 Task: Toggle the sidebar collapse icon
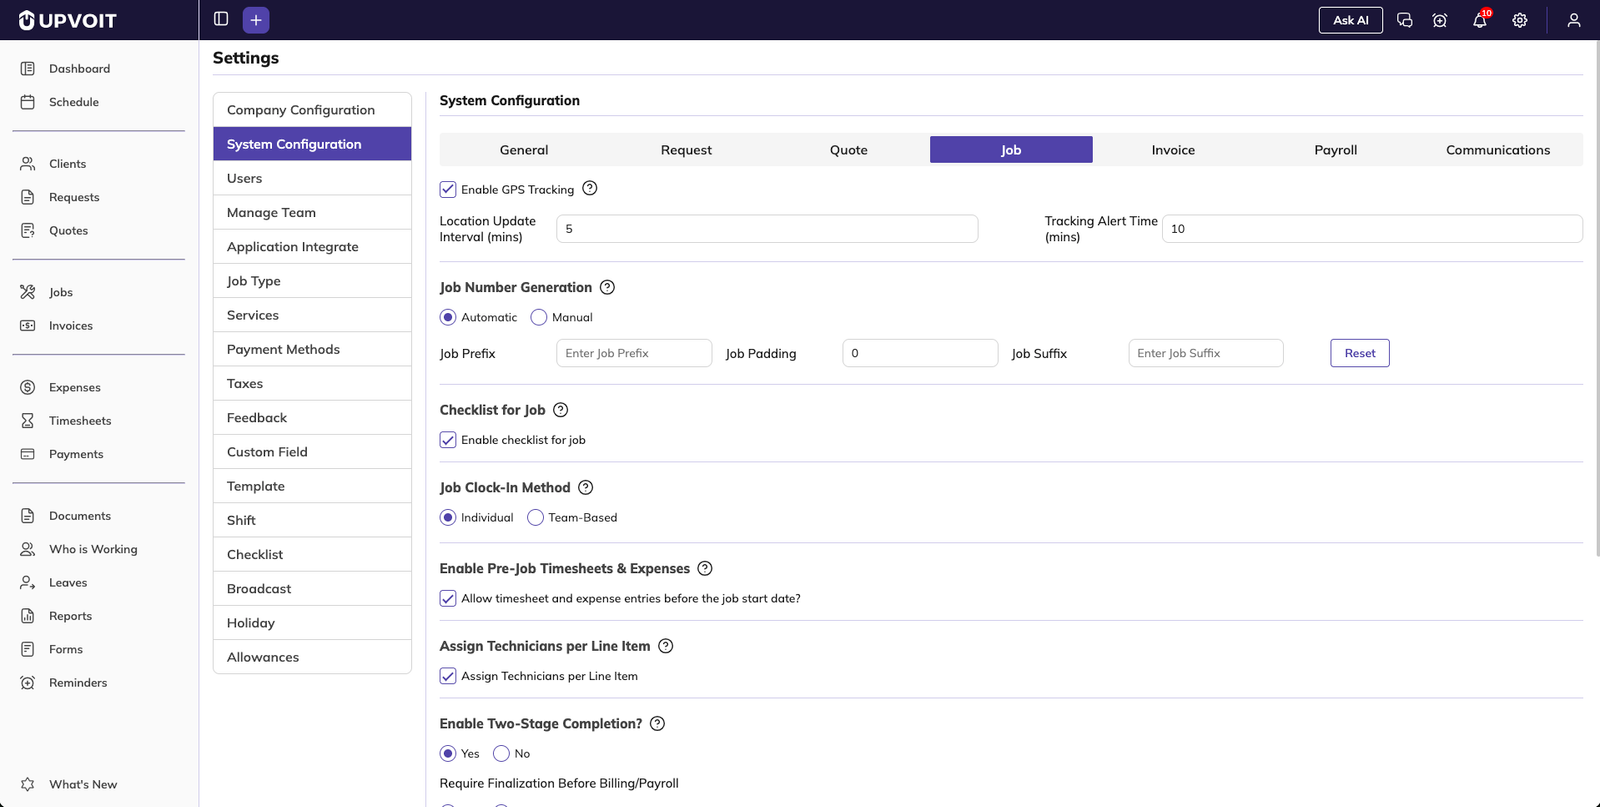(x=221, y=19)
